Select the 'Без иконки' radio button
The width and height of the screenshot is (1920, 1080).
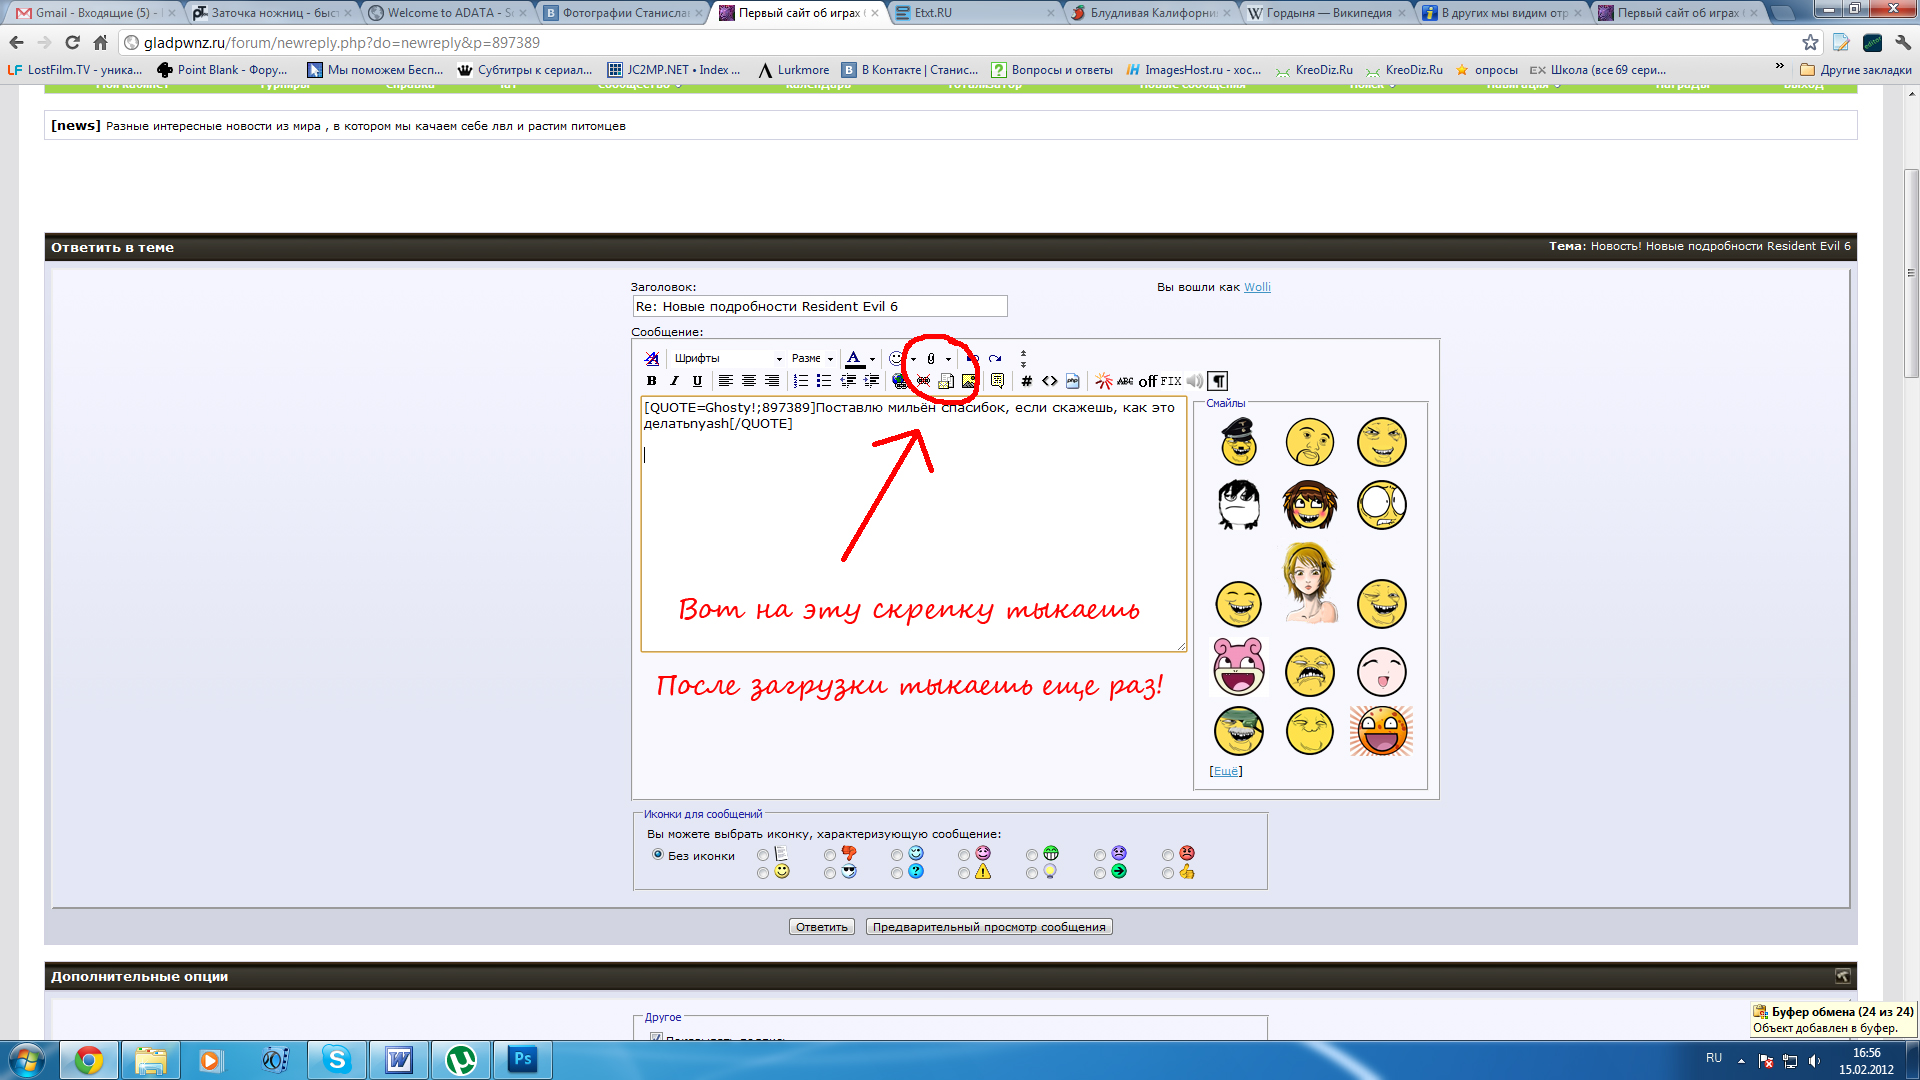pos(658,855)
